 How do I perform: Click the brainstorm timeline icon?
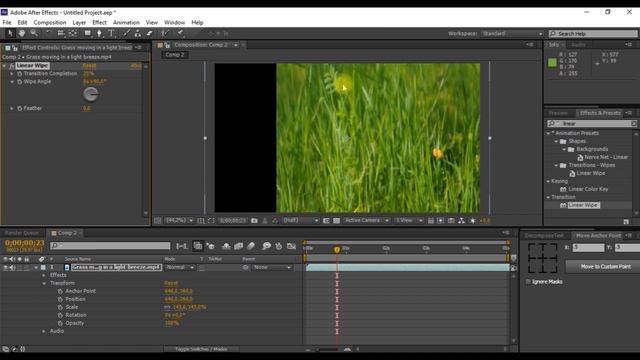[x=267, y=246]
